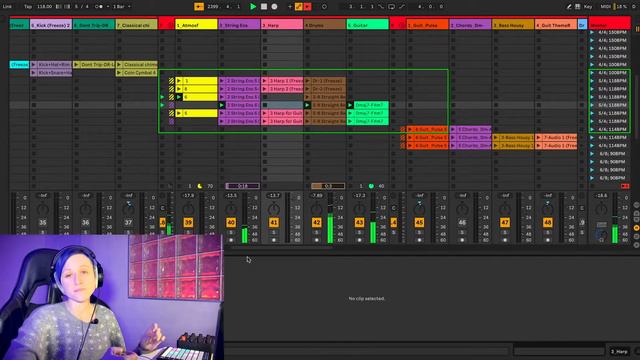The image size is (640, 360).
Task: Toggle the Punch-In switch
Action: (381, 7)
